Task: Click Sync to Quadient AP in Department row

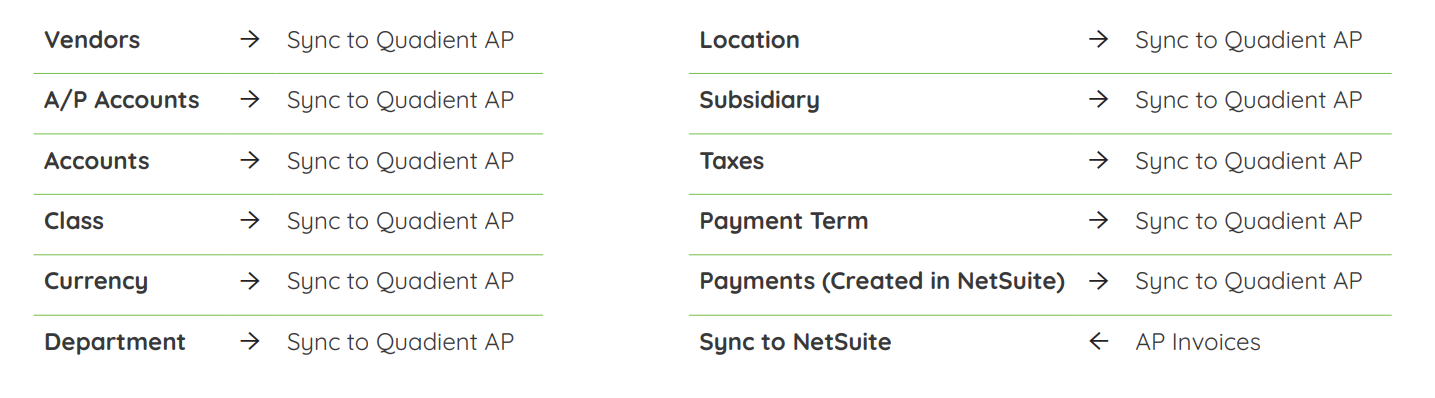Action: [400, 343]
